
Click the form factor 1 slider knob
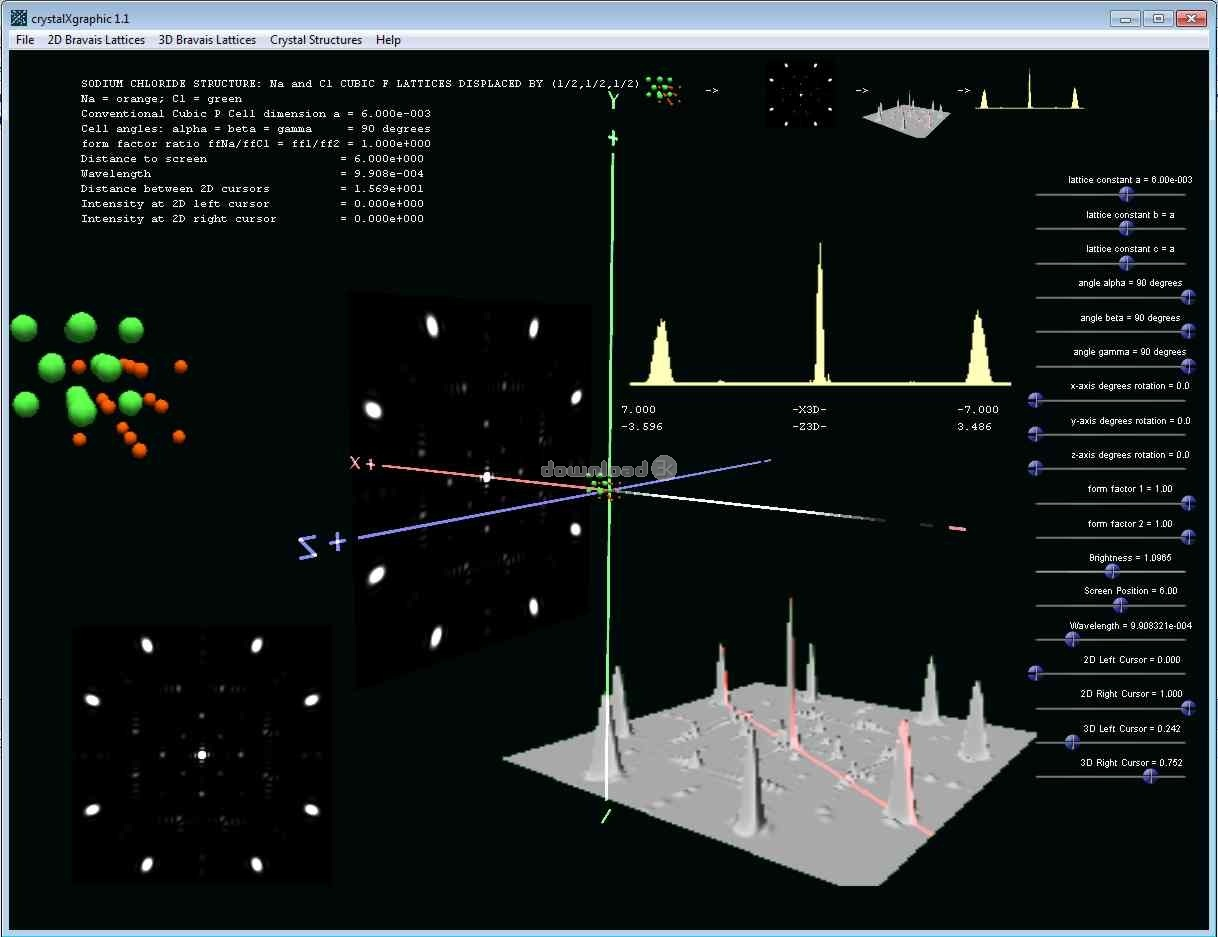(x=1188, y=503)
